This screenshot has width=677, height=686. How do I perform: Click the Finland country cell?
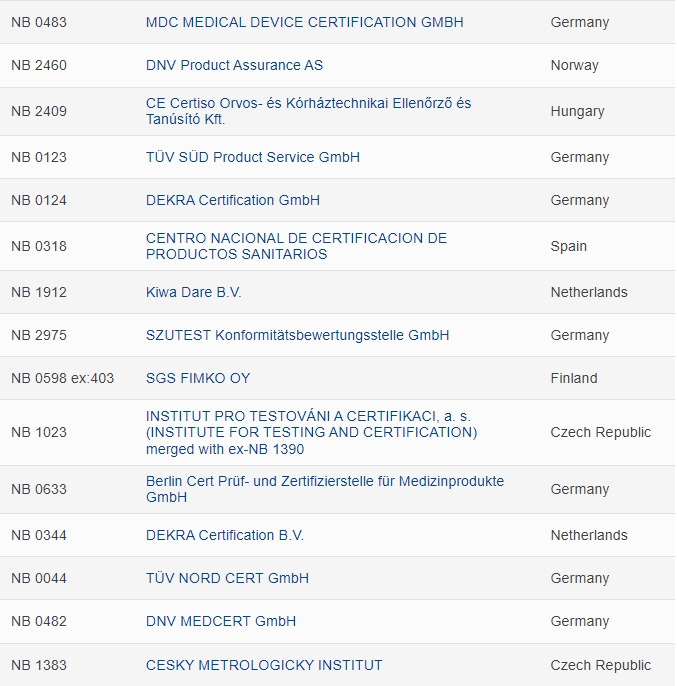[x=574, y=378]
